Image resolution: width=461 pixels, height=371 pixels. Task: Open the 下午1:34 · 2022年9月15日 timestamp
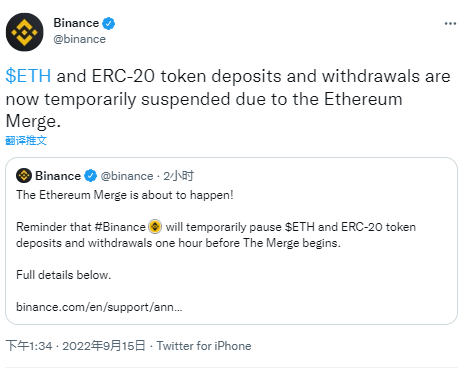[x=76, y=346]
